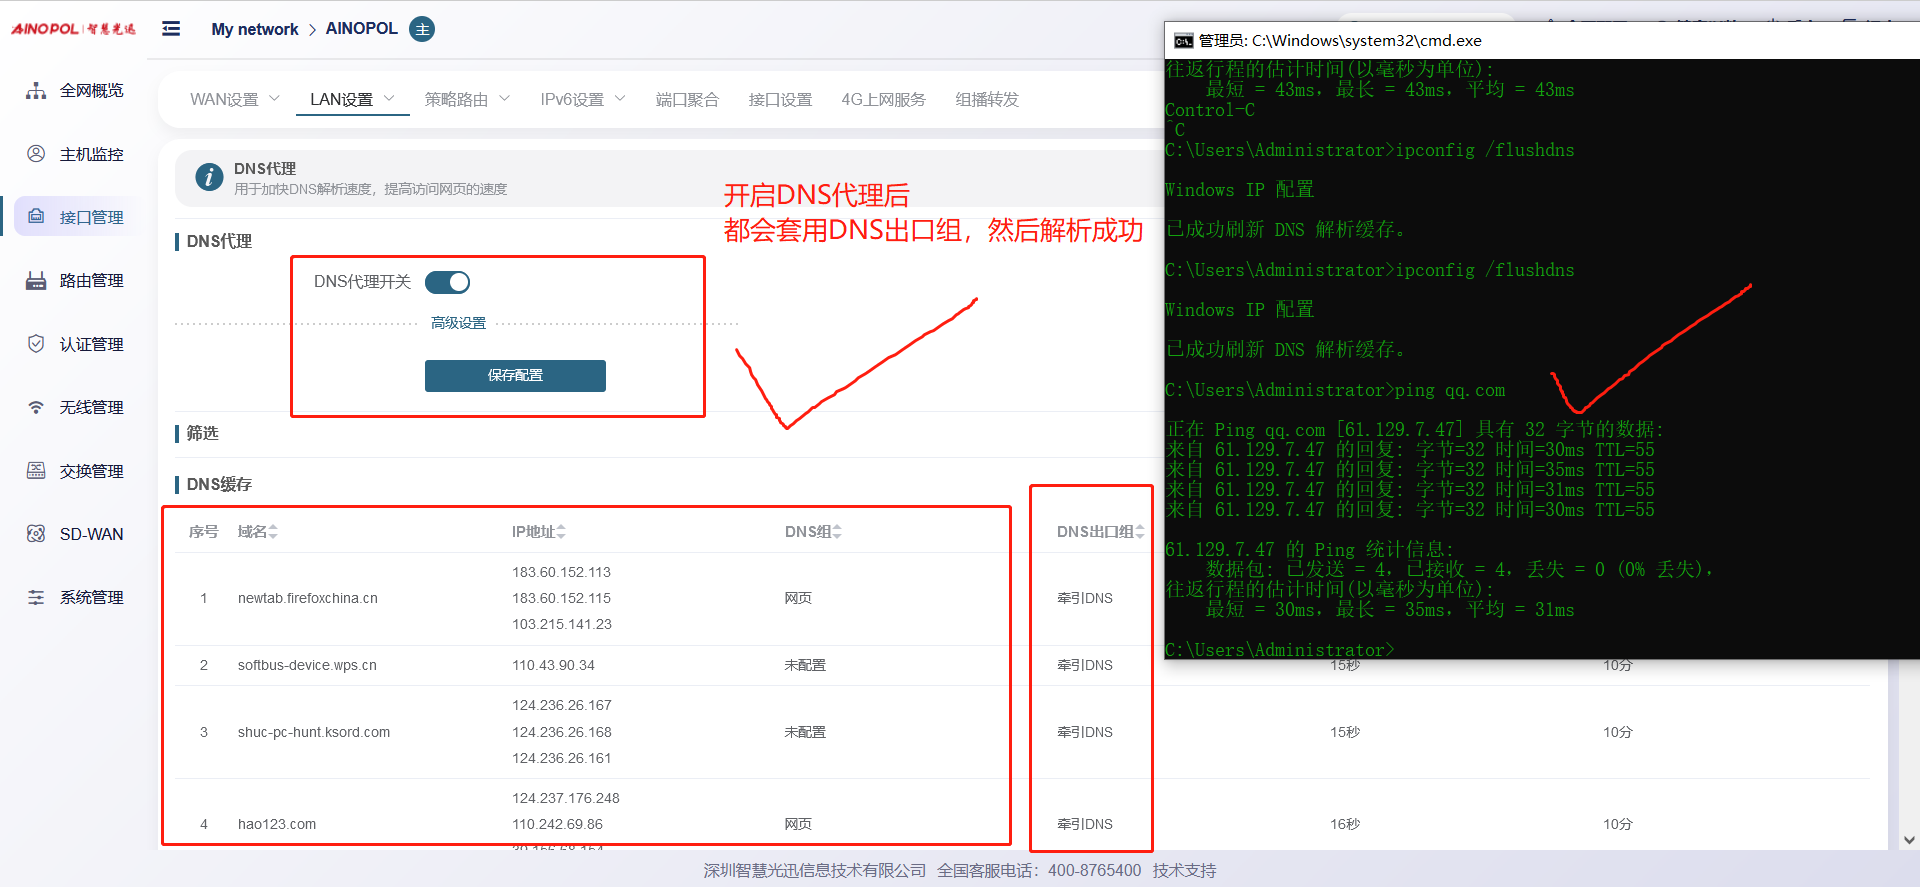
Task: Open 认证管理 shield icon
Action: [36, 344]
